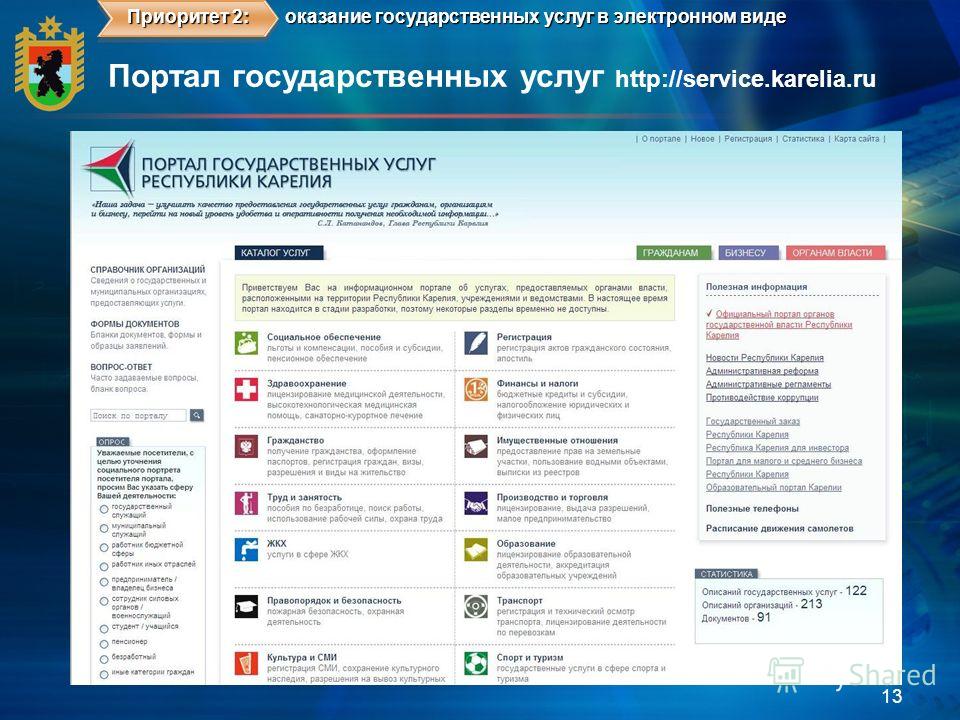Open Образовательный портал Карелии link

point(774,487)
